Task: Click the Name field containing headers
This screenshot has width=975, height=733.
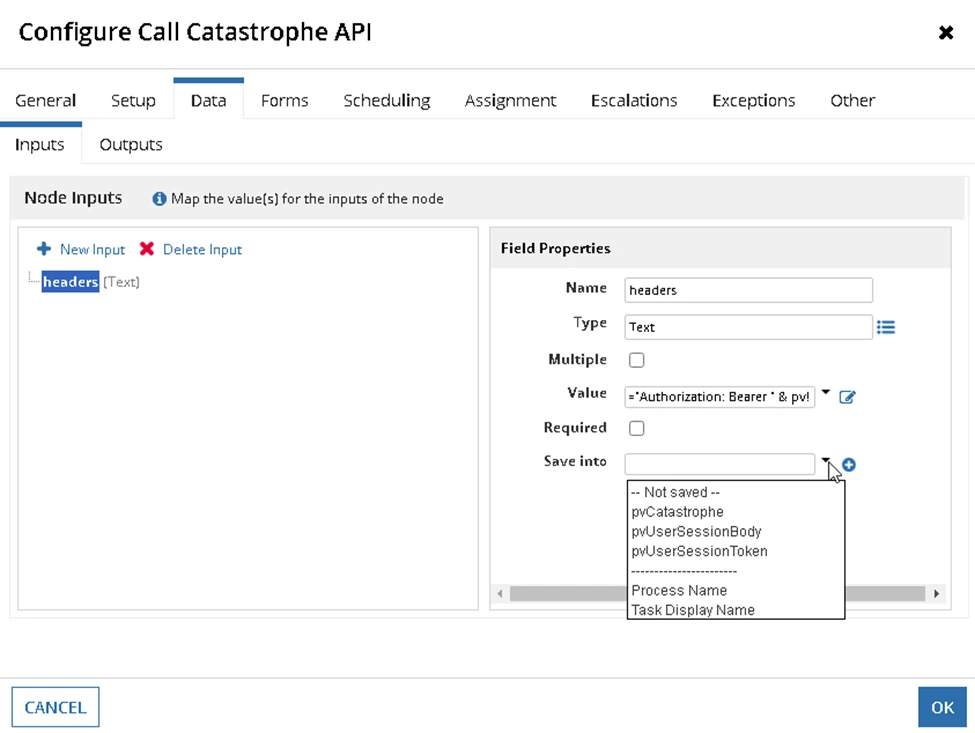Action: point(748,290)
